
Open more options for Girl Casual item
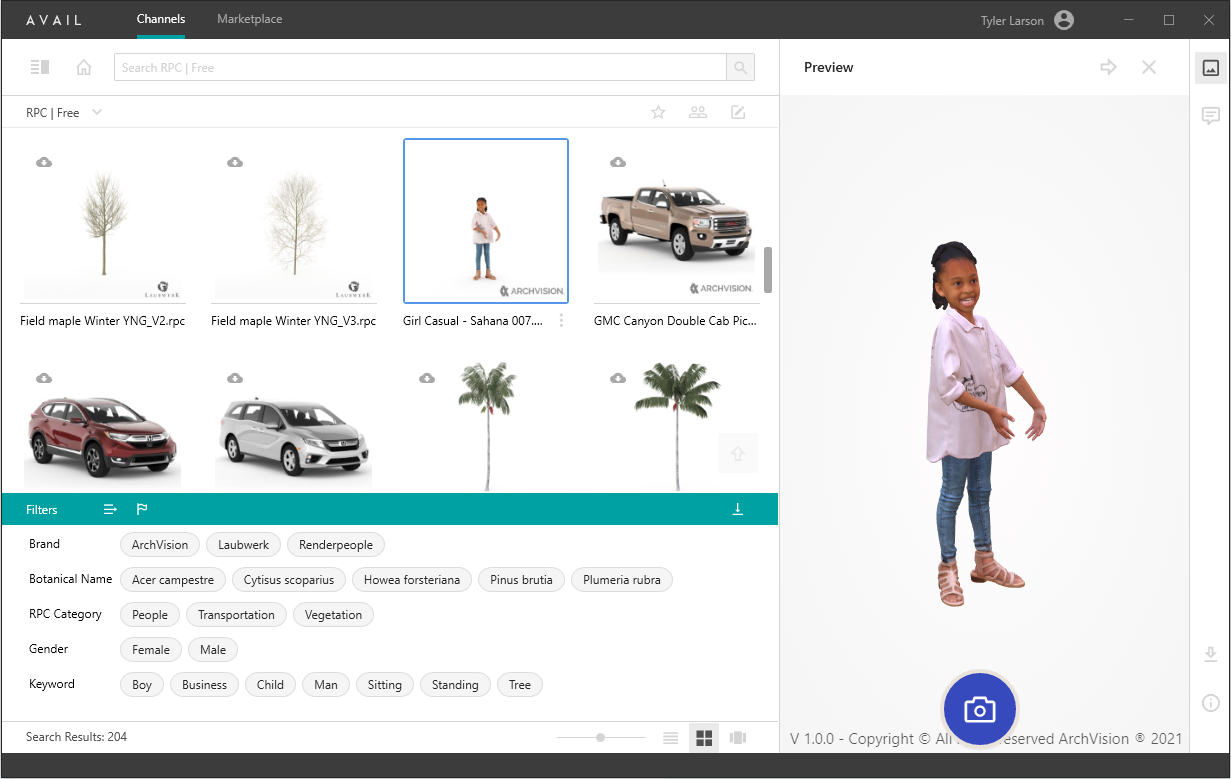[x=561, y=321]
